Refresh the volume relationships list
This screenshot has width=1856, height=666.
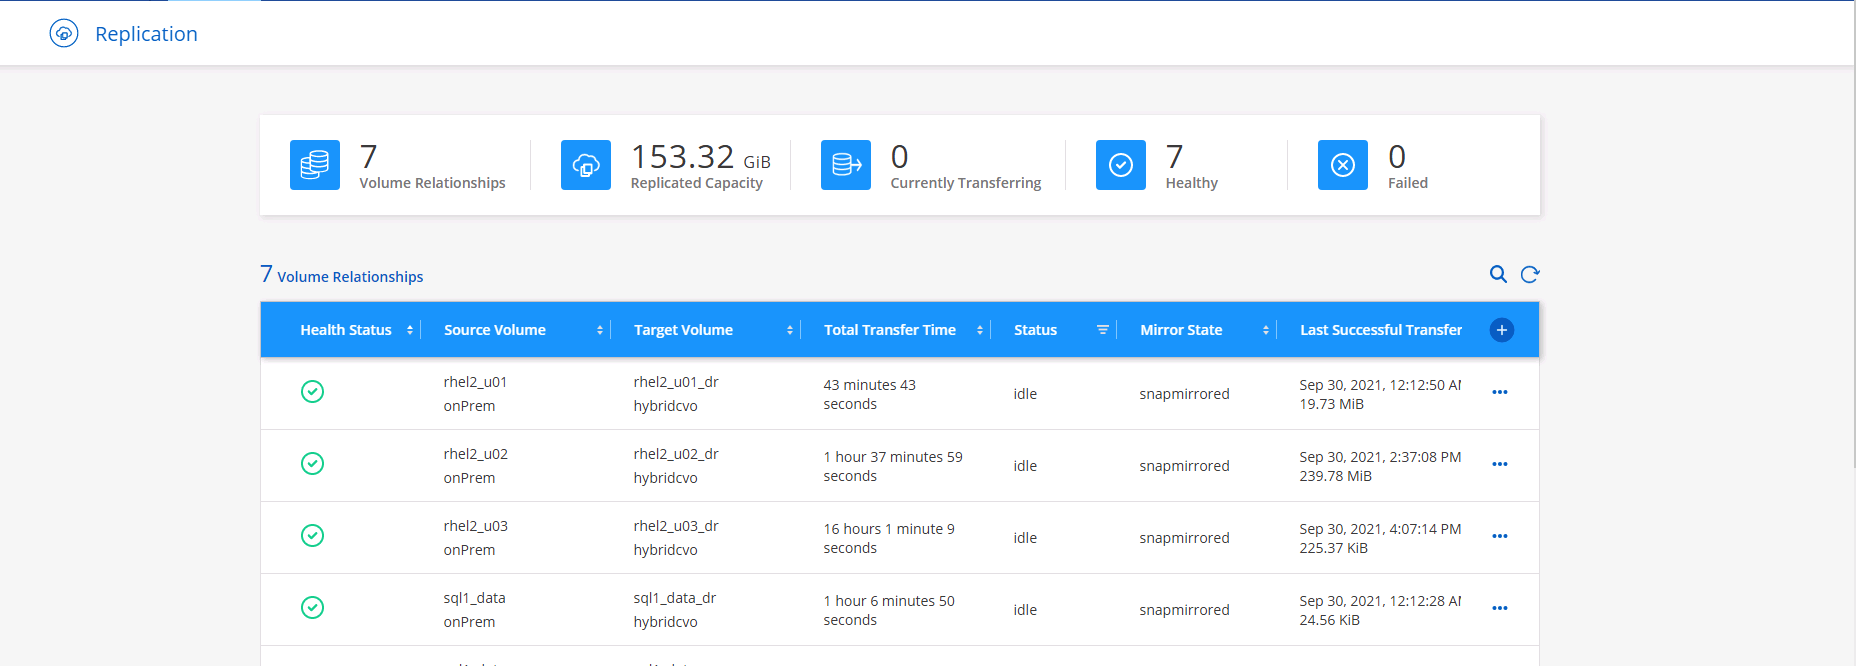[x=1530, y=274]
